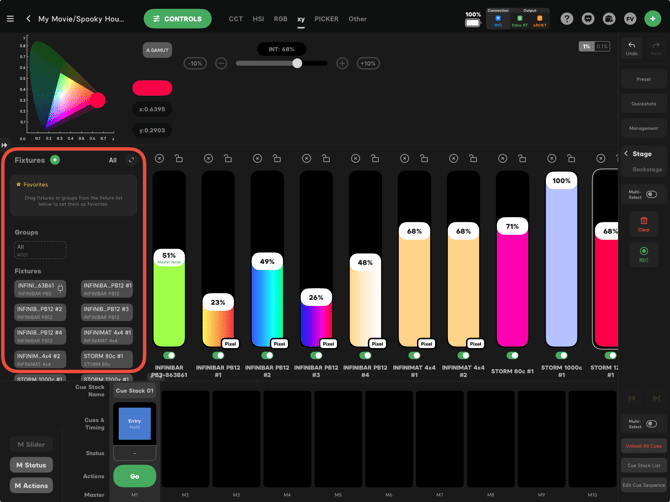Click the y:0.2903 value field
The width and height of the screenshot is (670, 502).
click(x=152, y=130)
